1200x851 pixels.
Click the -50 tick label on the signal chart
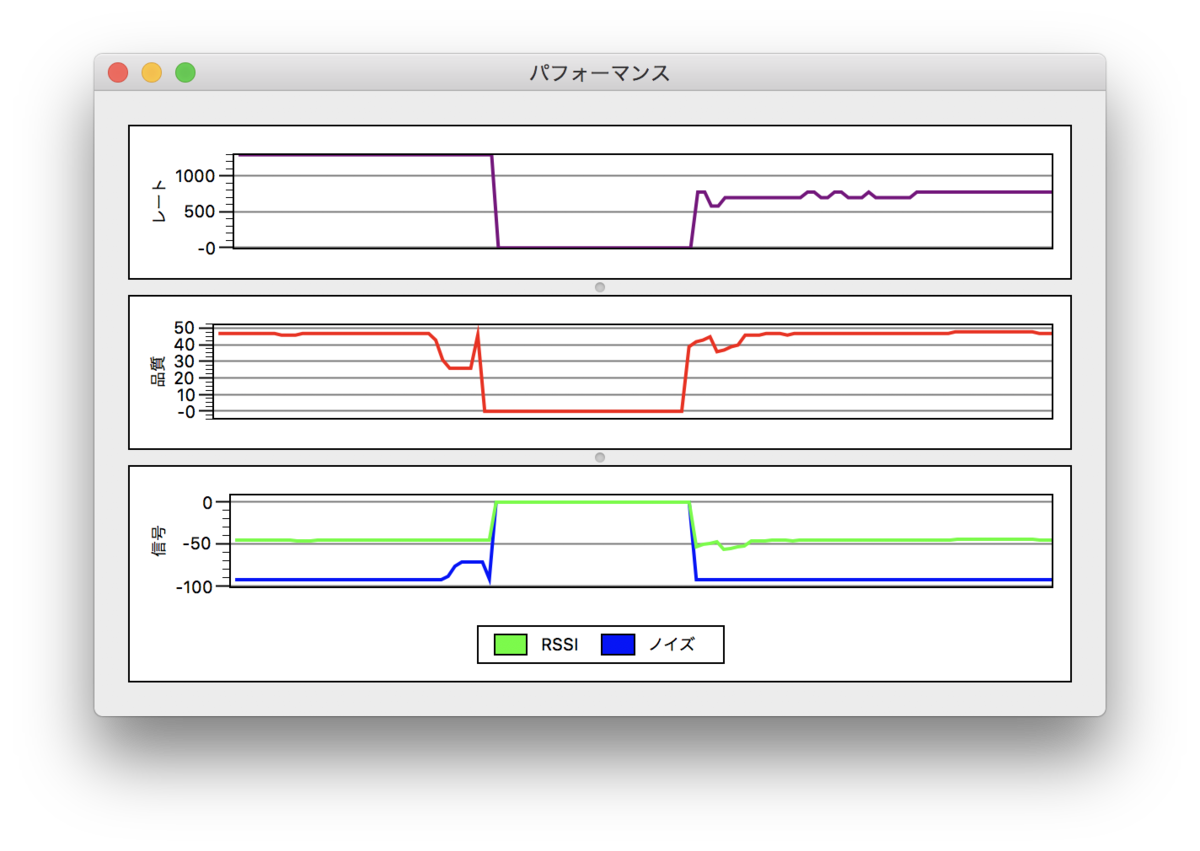tap(199, 544)
